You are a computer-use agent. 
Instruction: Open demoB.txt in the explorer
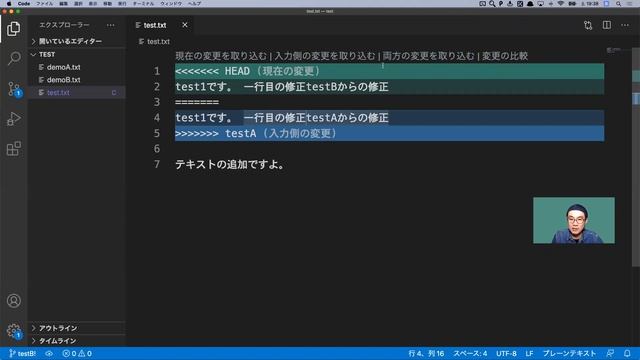(76, 80)
